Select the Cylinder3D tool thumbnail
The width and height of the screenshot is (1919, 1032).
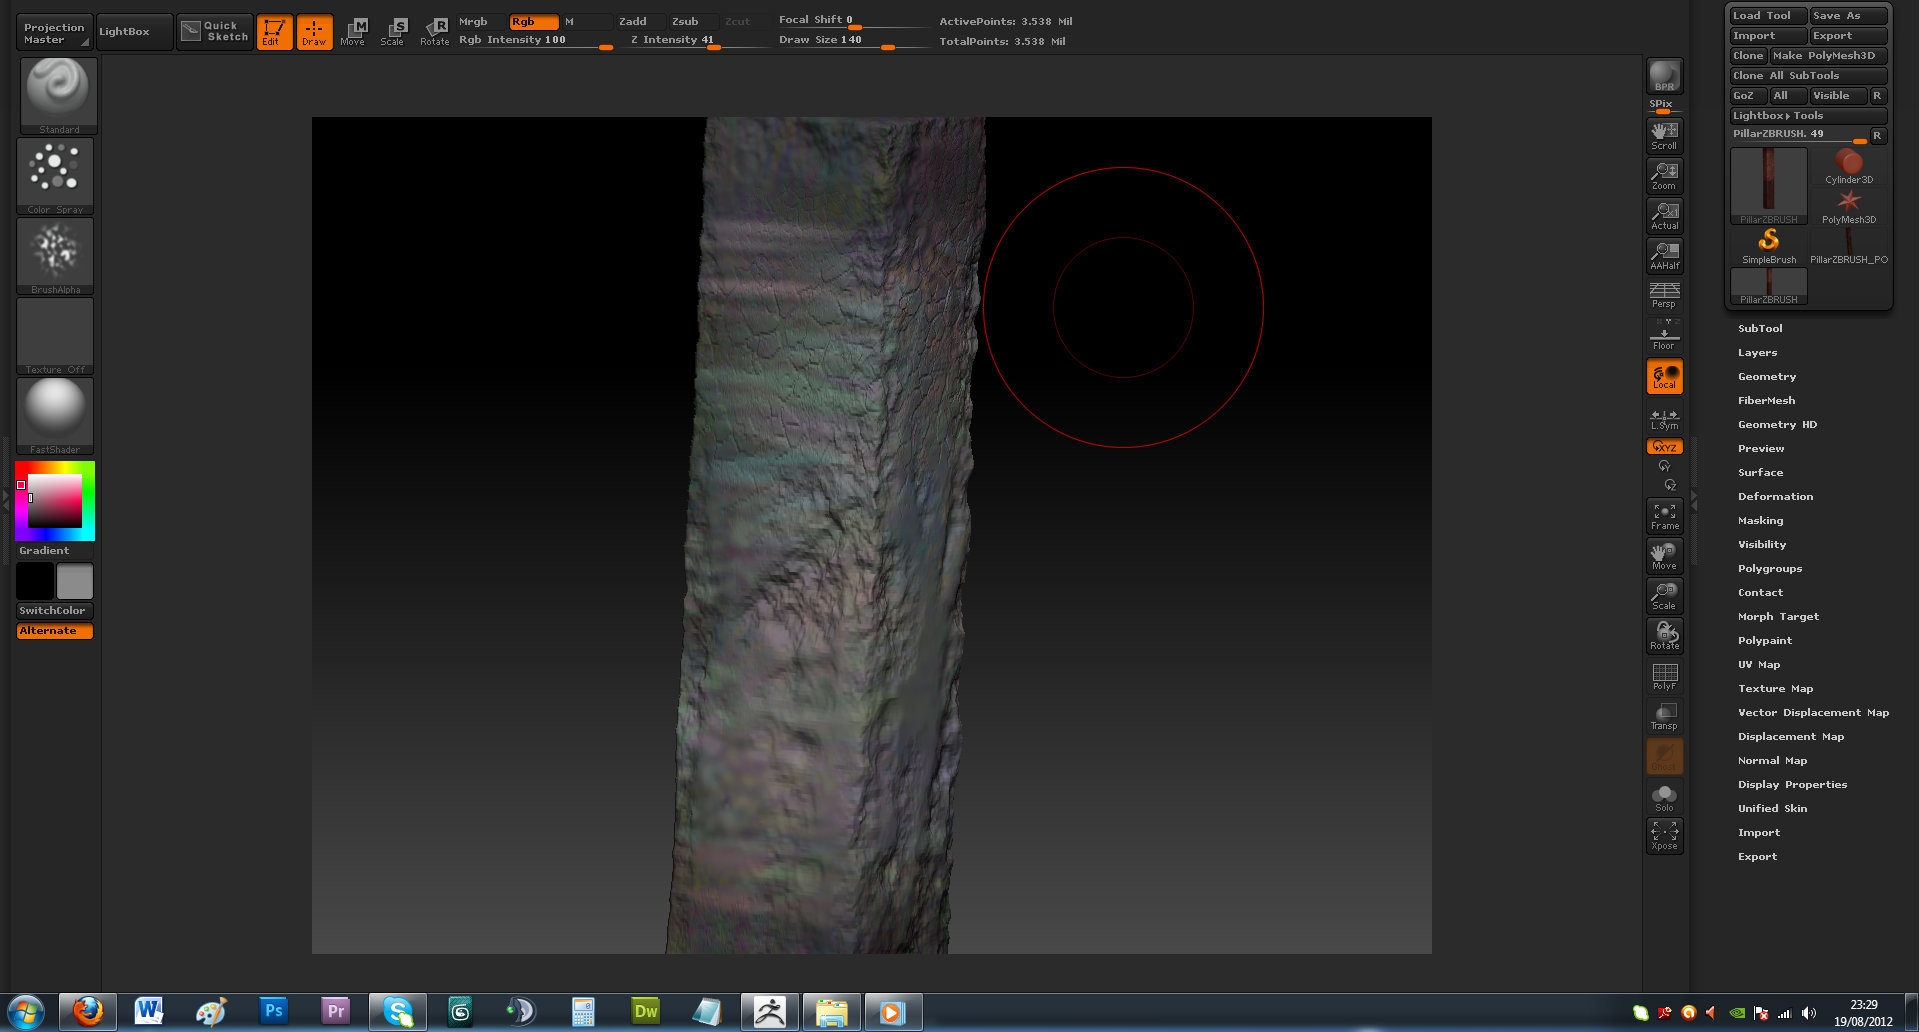click(1849, 162)
